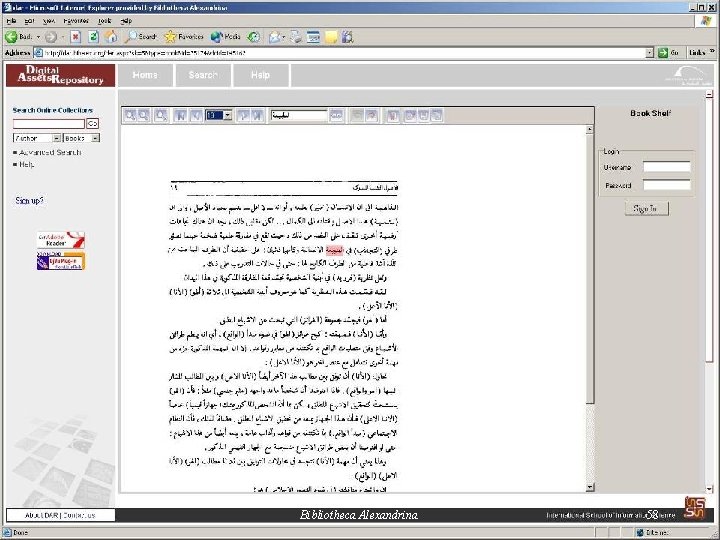Jump to last page of the book
The width and height of the screenshot is (720, 540).
point(257,115)
